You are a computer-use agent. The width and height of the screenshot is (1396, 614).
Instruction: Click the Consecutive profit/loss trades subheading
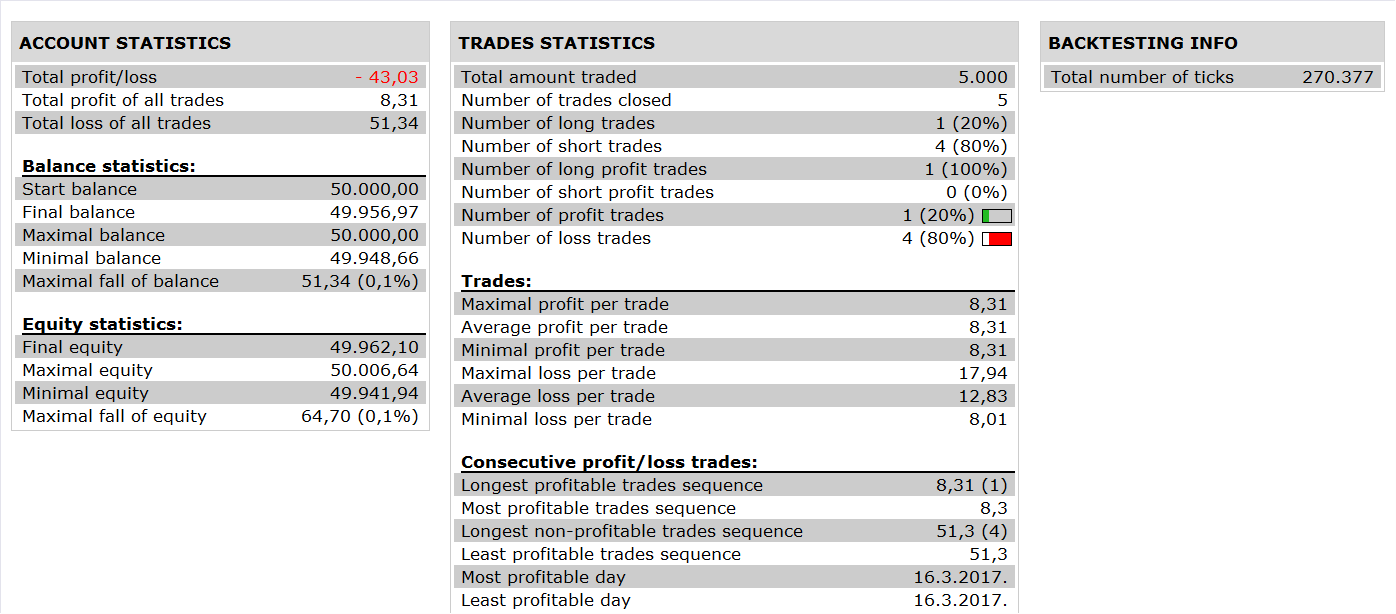click(x=609, y=462)
